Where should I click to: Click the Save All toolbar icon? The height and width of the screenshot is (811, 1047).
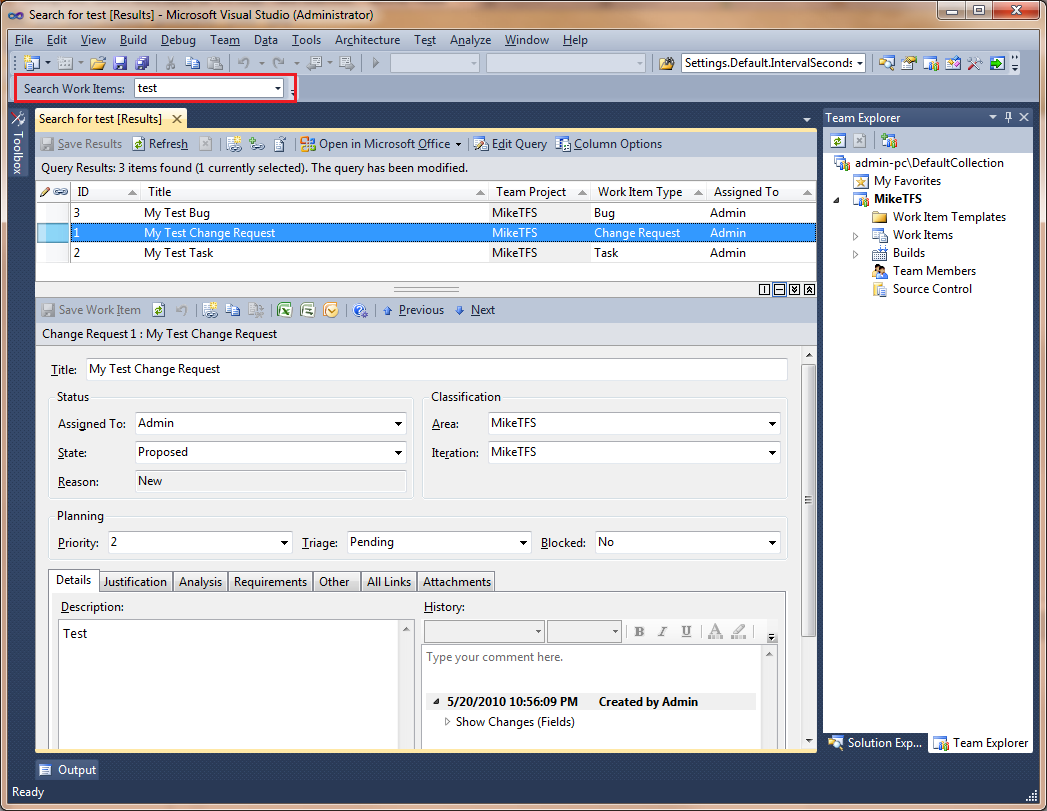tap(142, 63)
